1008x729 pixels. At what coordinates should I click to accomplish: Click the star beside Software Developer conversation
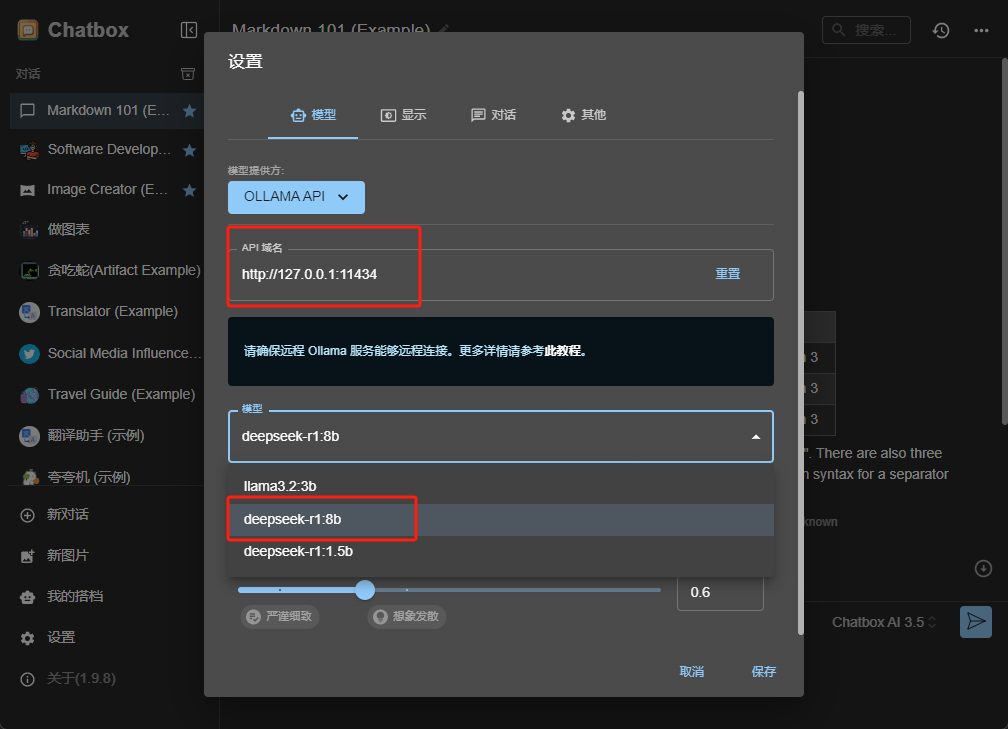189,150
